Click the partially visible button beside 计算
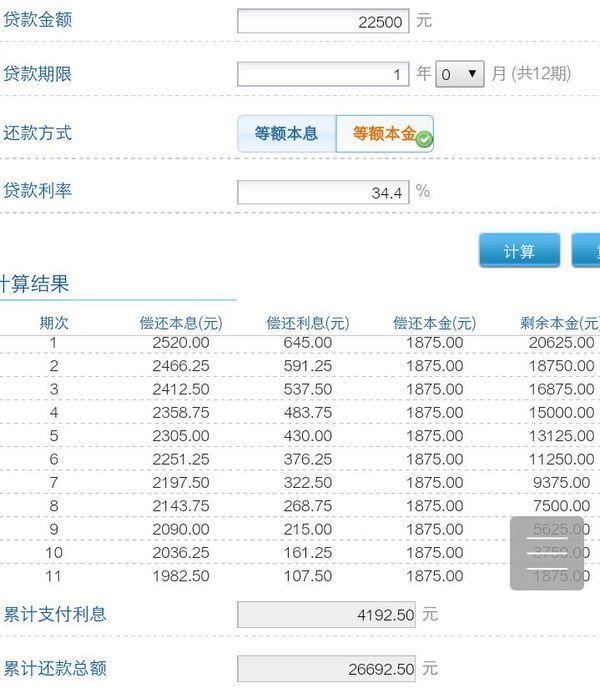Screen dimensions: 600x688 pyautogui.click(x=586, y=250)
